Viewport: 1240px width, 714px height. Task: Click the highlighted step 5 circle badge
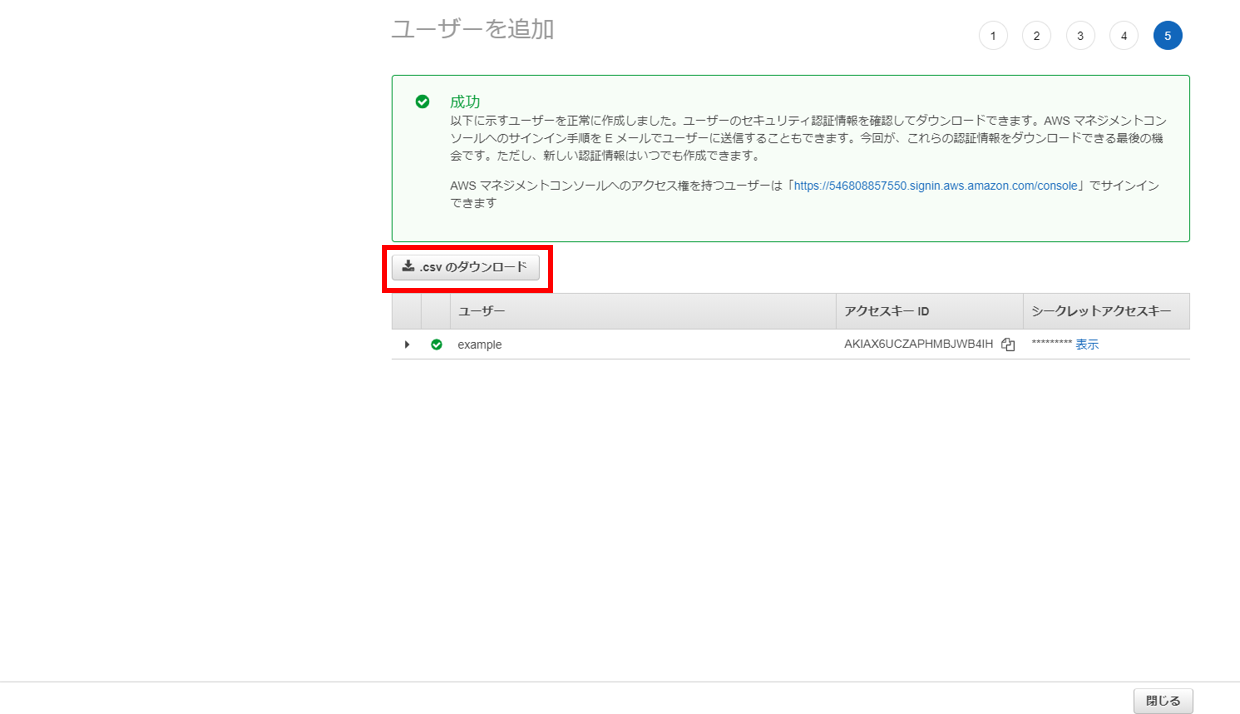(x=1167, y=35)
